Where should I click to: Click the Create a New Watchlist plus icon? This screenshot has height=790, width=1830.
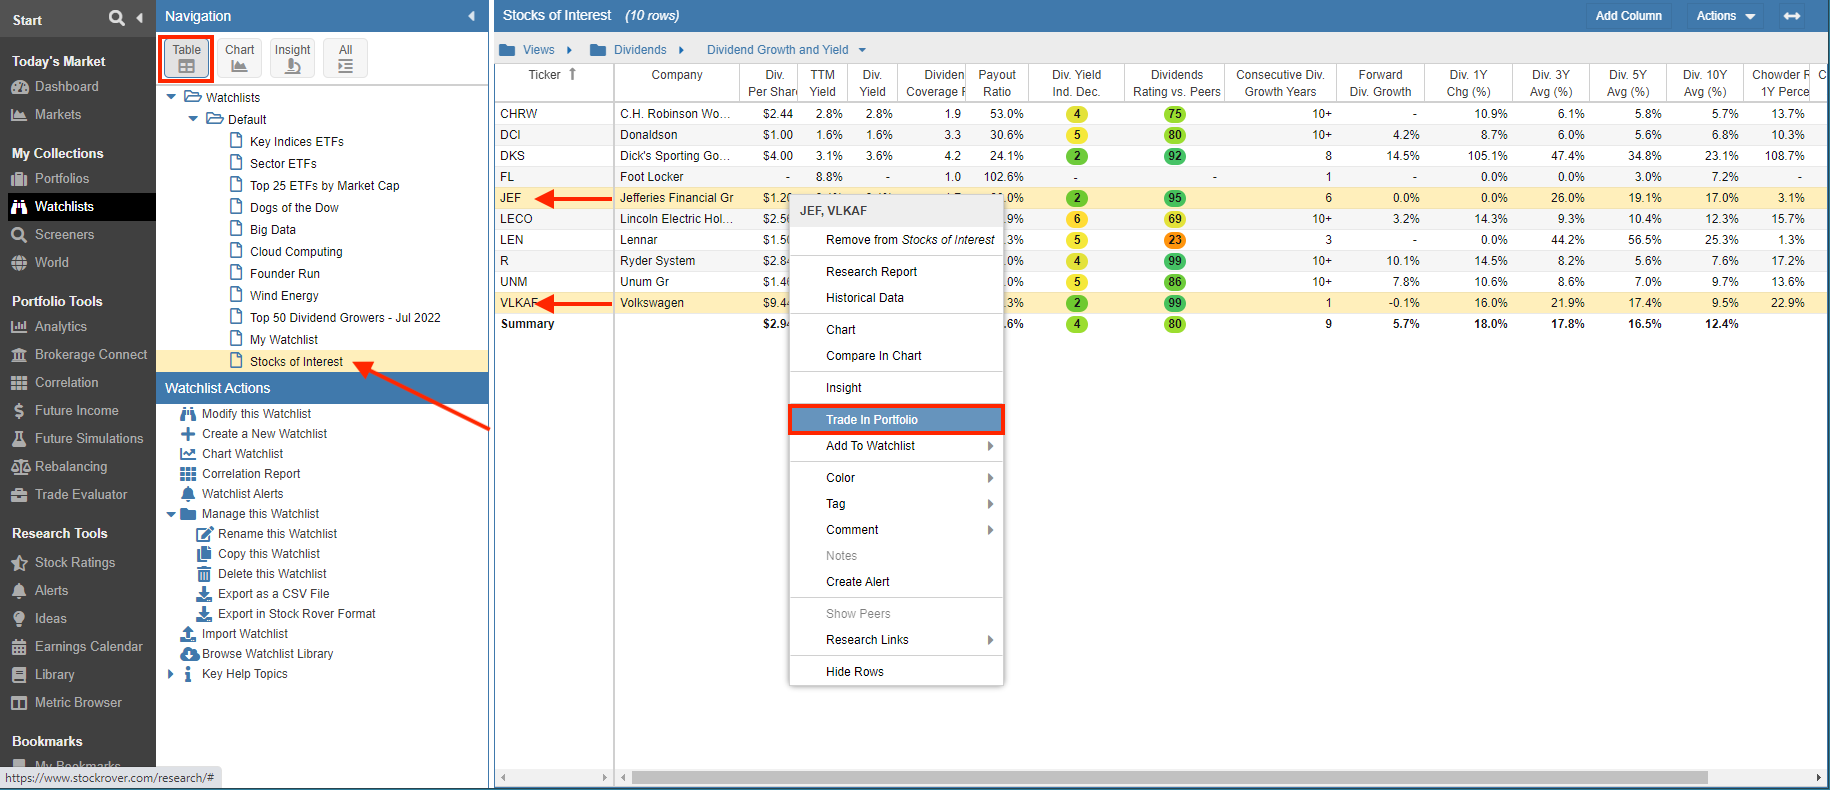pyautogui.click(x=188, y=434)
